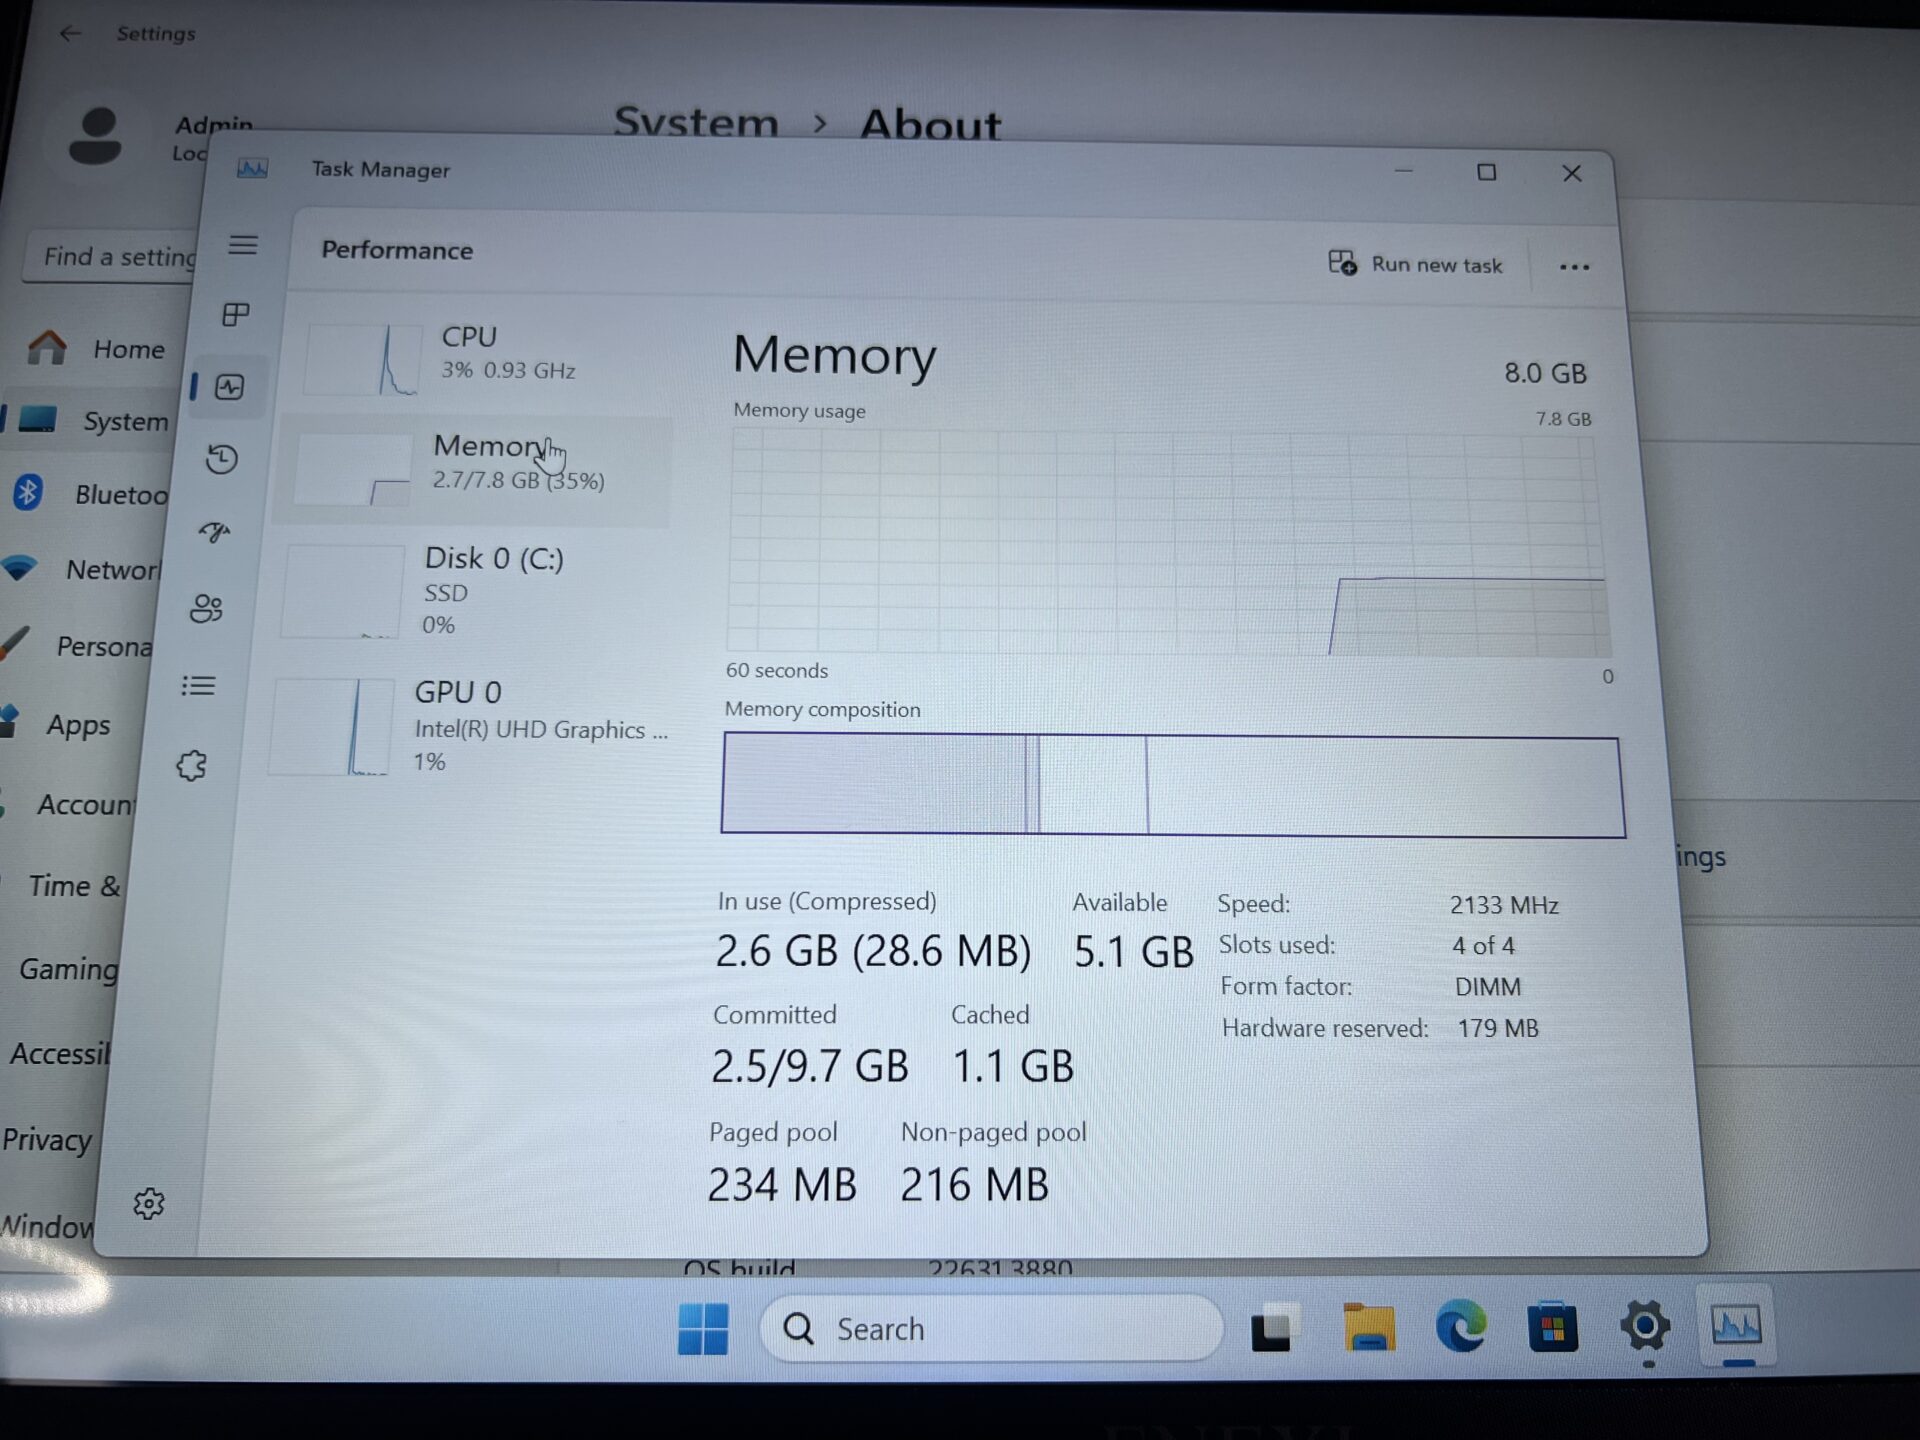Open Task Manager settings gear

tap(149, 1203)
